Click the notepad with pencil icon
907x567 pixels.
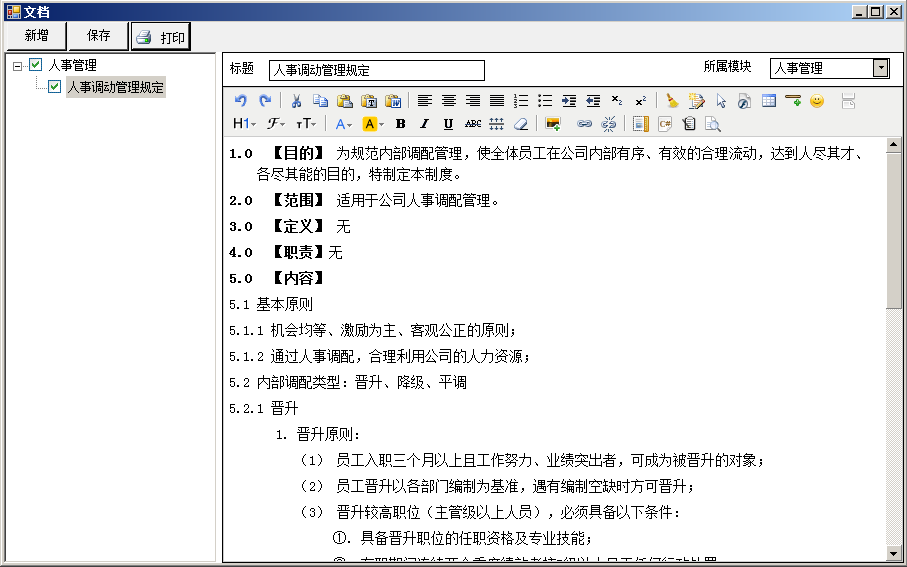click(x=696, y=101)
